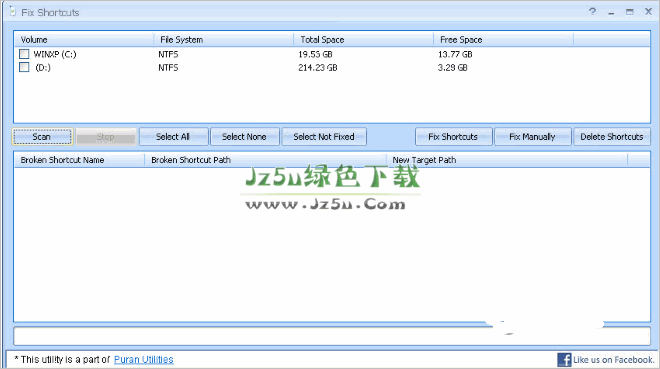This screenshot has height=369, width=660.
Task: Open the Puran Utilities link
Action: (x=144, y=360)
